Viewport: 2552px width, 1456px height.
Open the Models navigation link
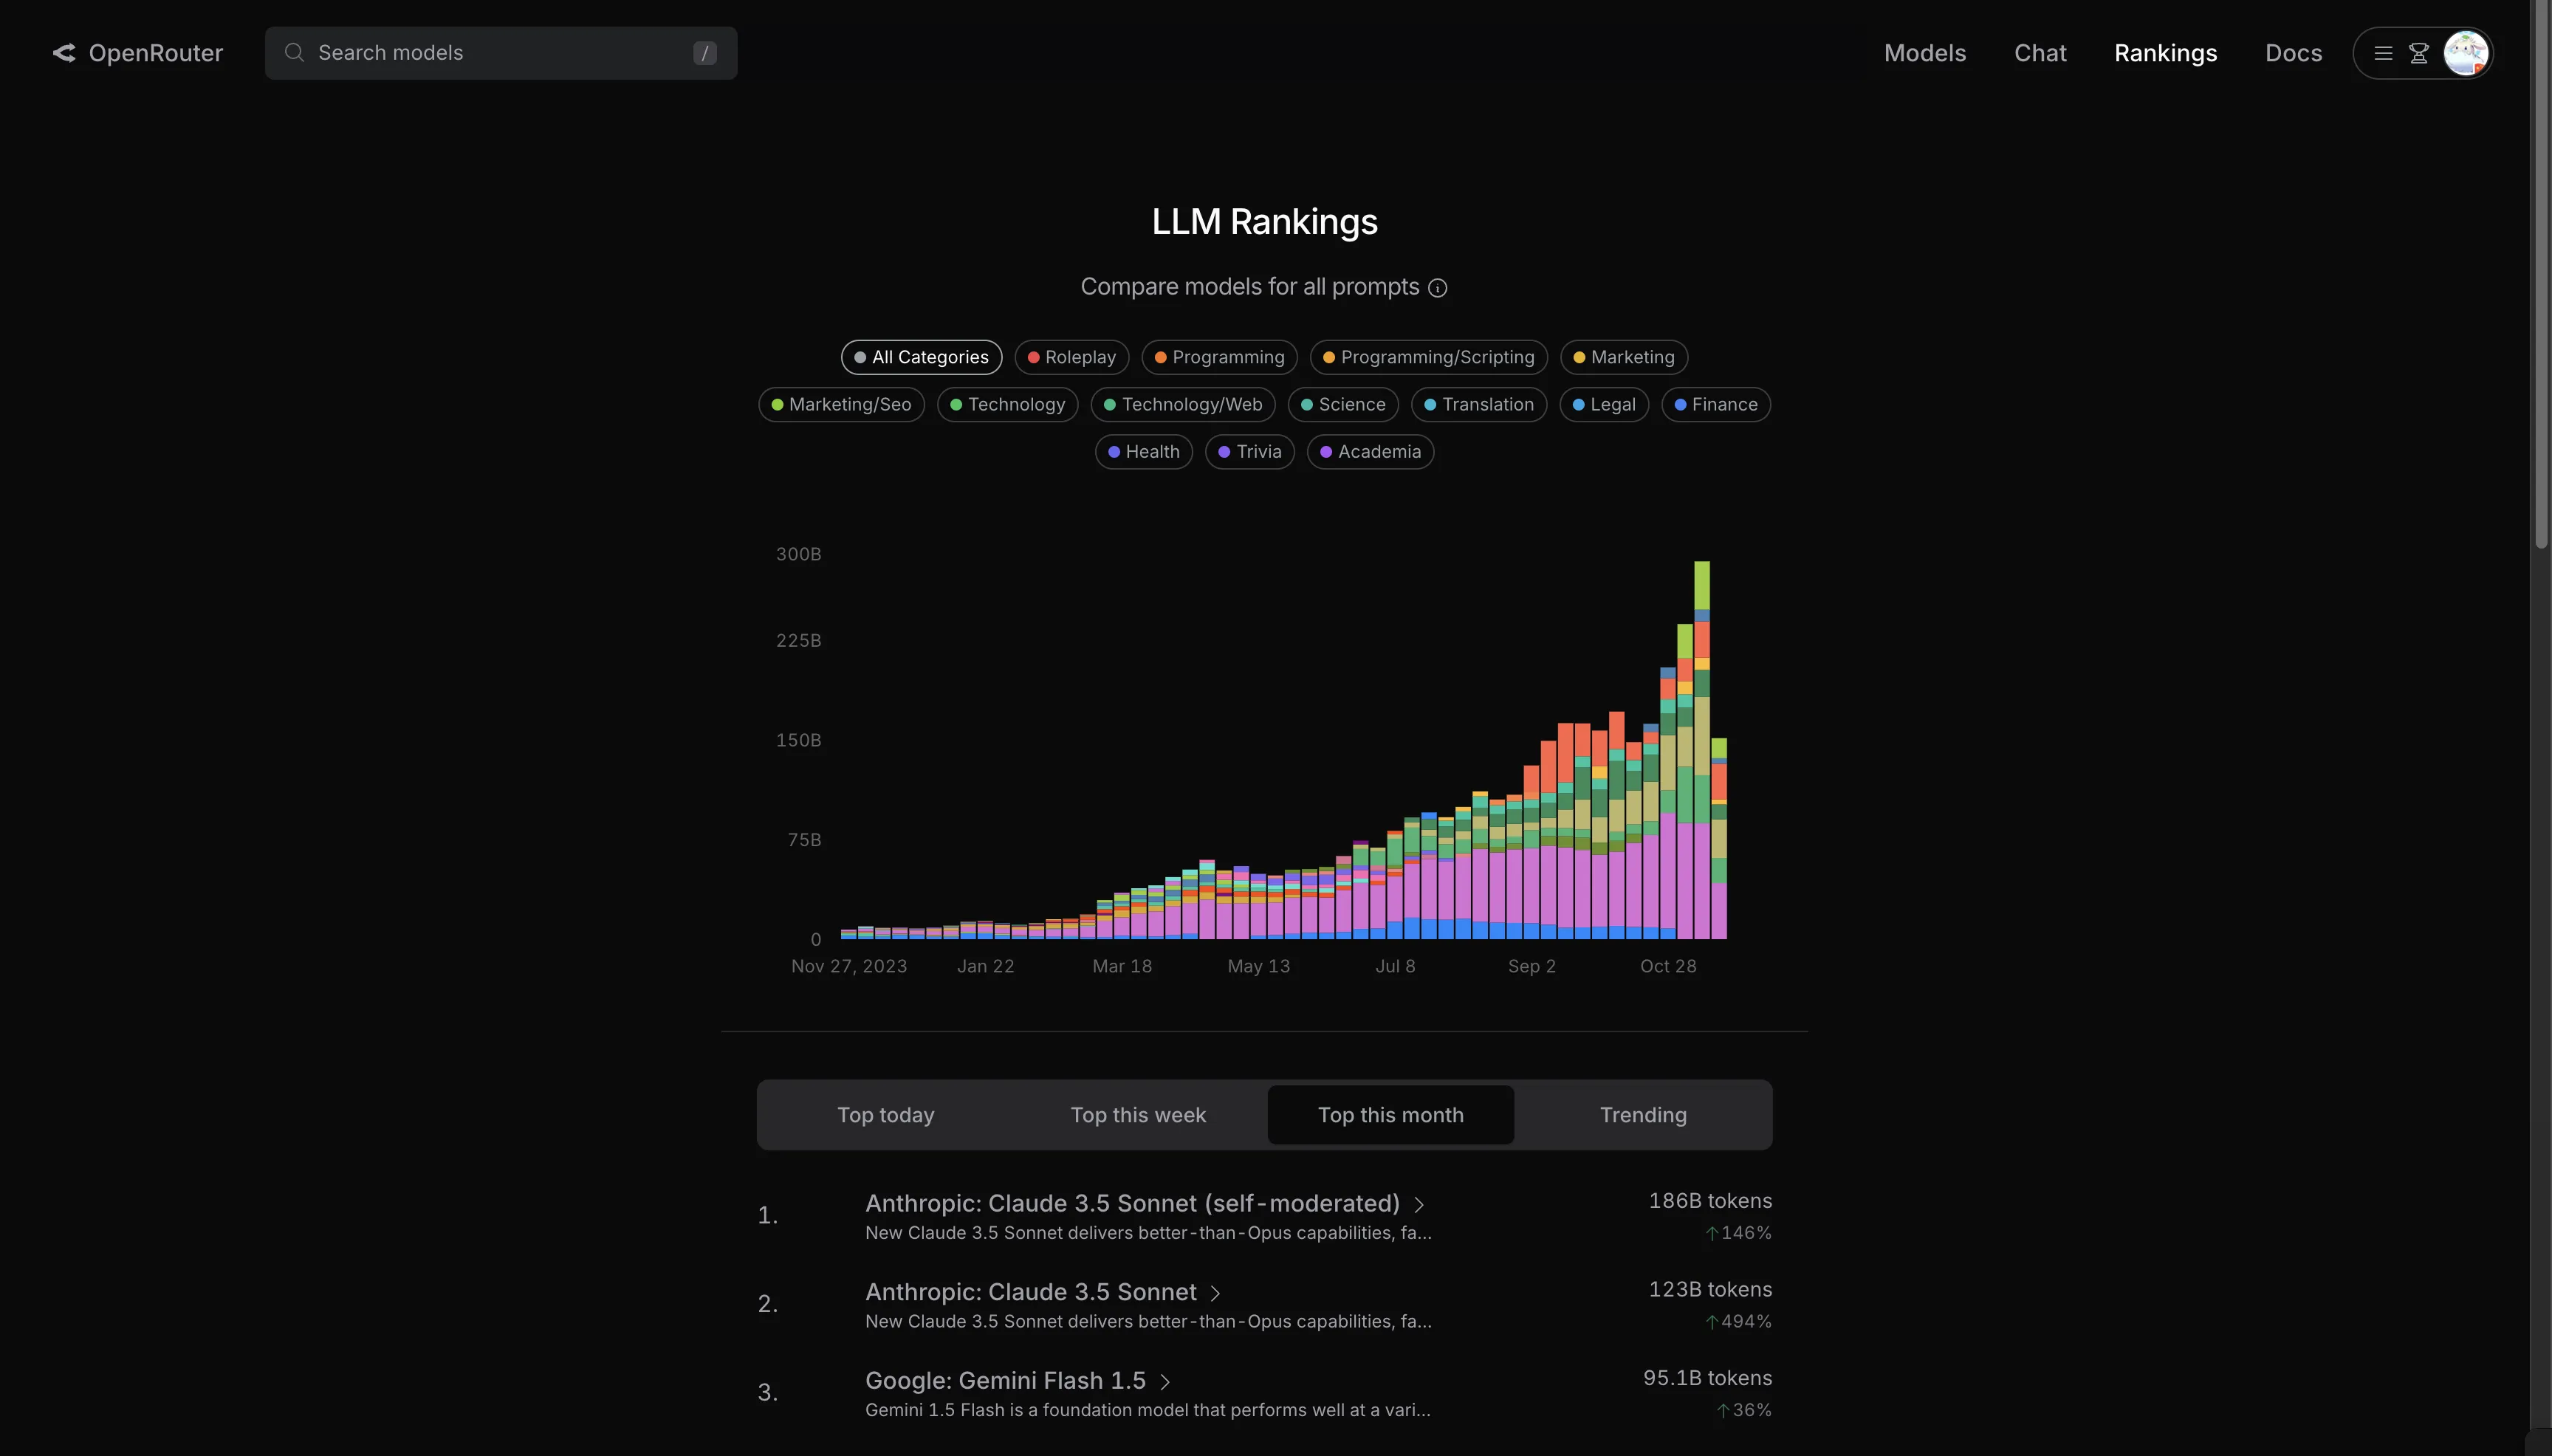[1924, 52]
